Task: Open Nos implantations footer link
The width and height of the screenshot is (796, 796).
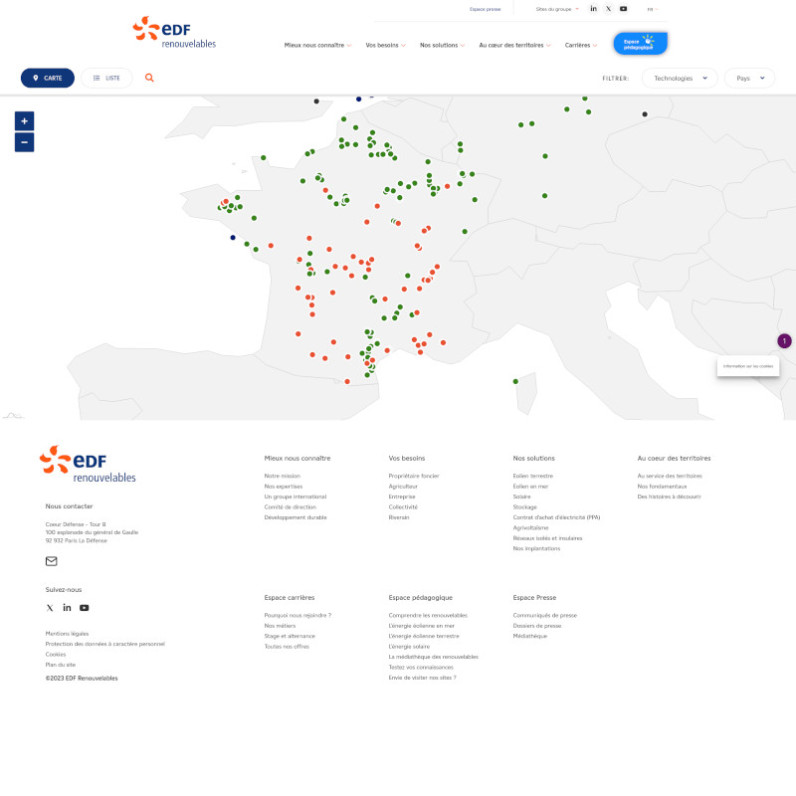Action: point(537,549)
